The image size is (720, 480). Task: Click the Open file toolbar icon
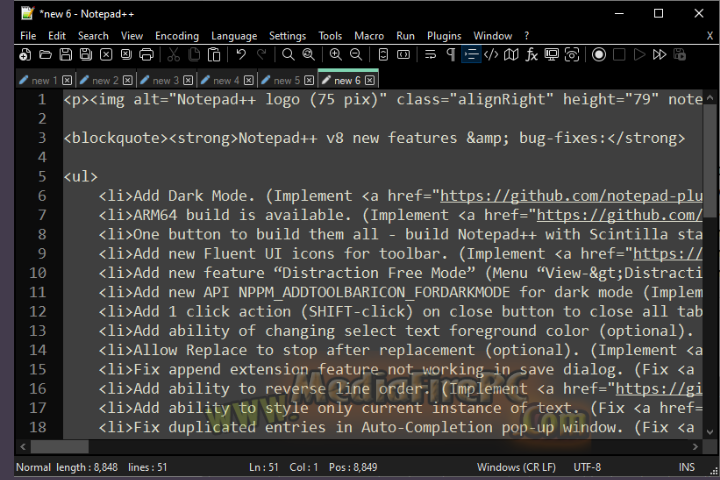[x=45, y=55]
